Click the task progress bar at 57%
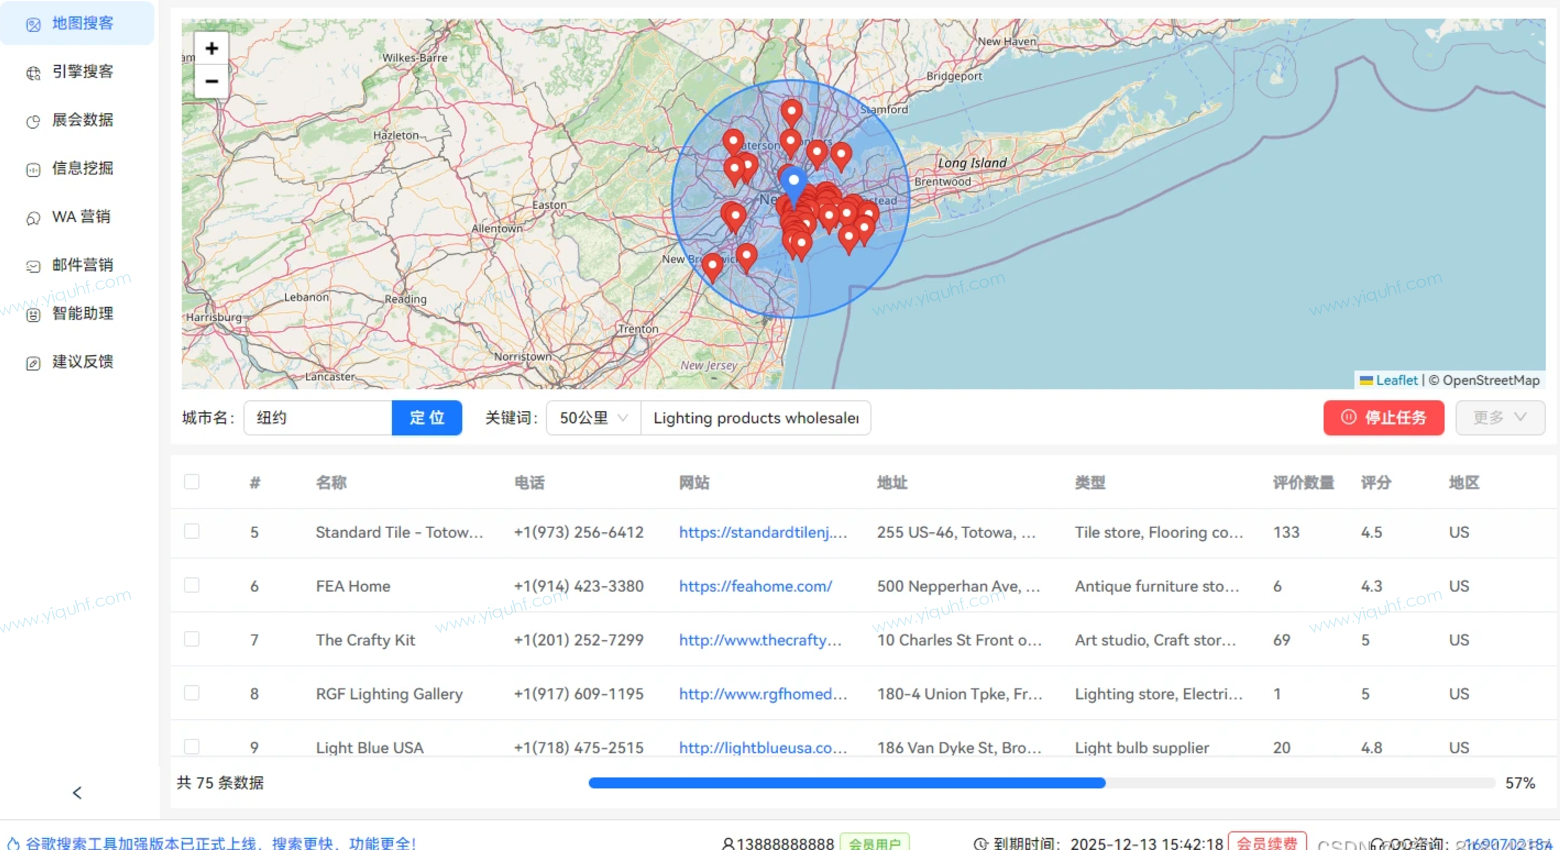 (x=1041, y=783)
